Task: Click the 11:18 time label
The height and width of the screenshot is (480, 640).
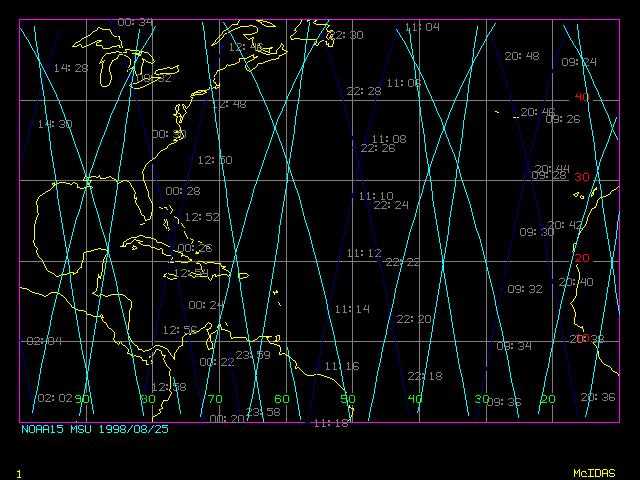Action: pos(331,423)
